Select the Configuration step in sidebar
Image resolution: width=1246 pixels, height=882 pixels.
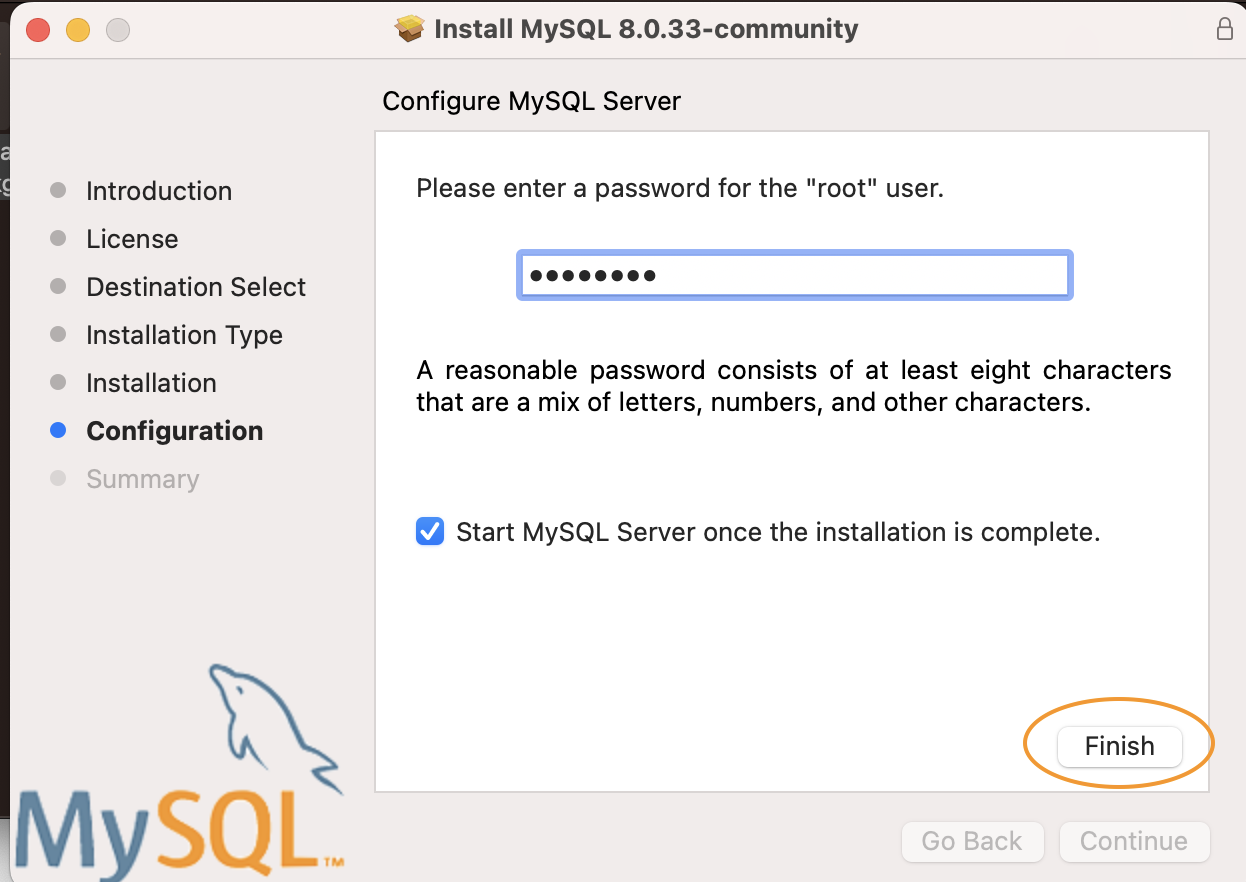coord(175,431)
